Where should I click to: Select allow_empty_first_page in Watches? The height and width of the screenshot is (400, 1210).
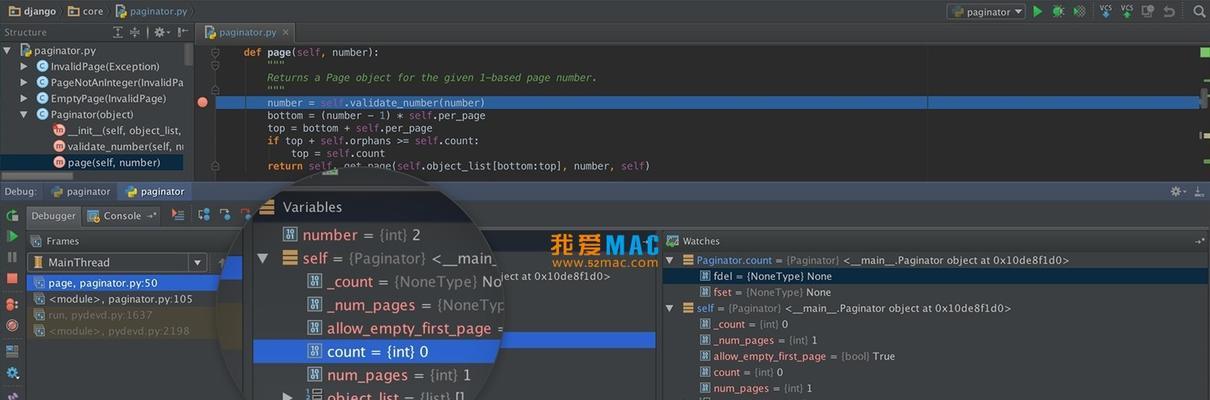coord(797,356)
